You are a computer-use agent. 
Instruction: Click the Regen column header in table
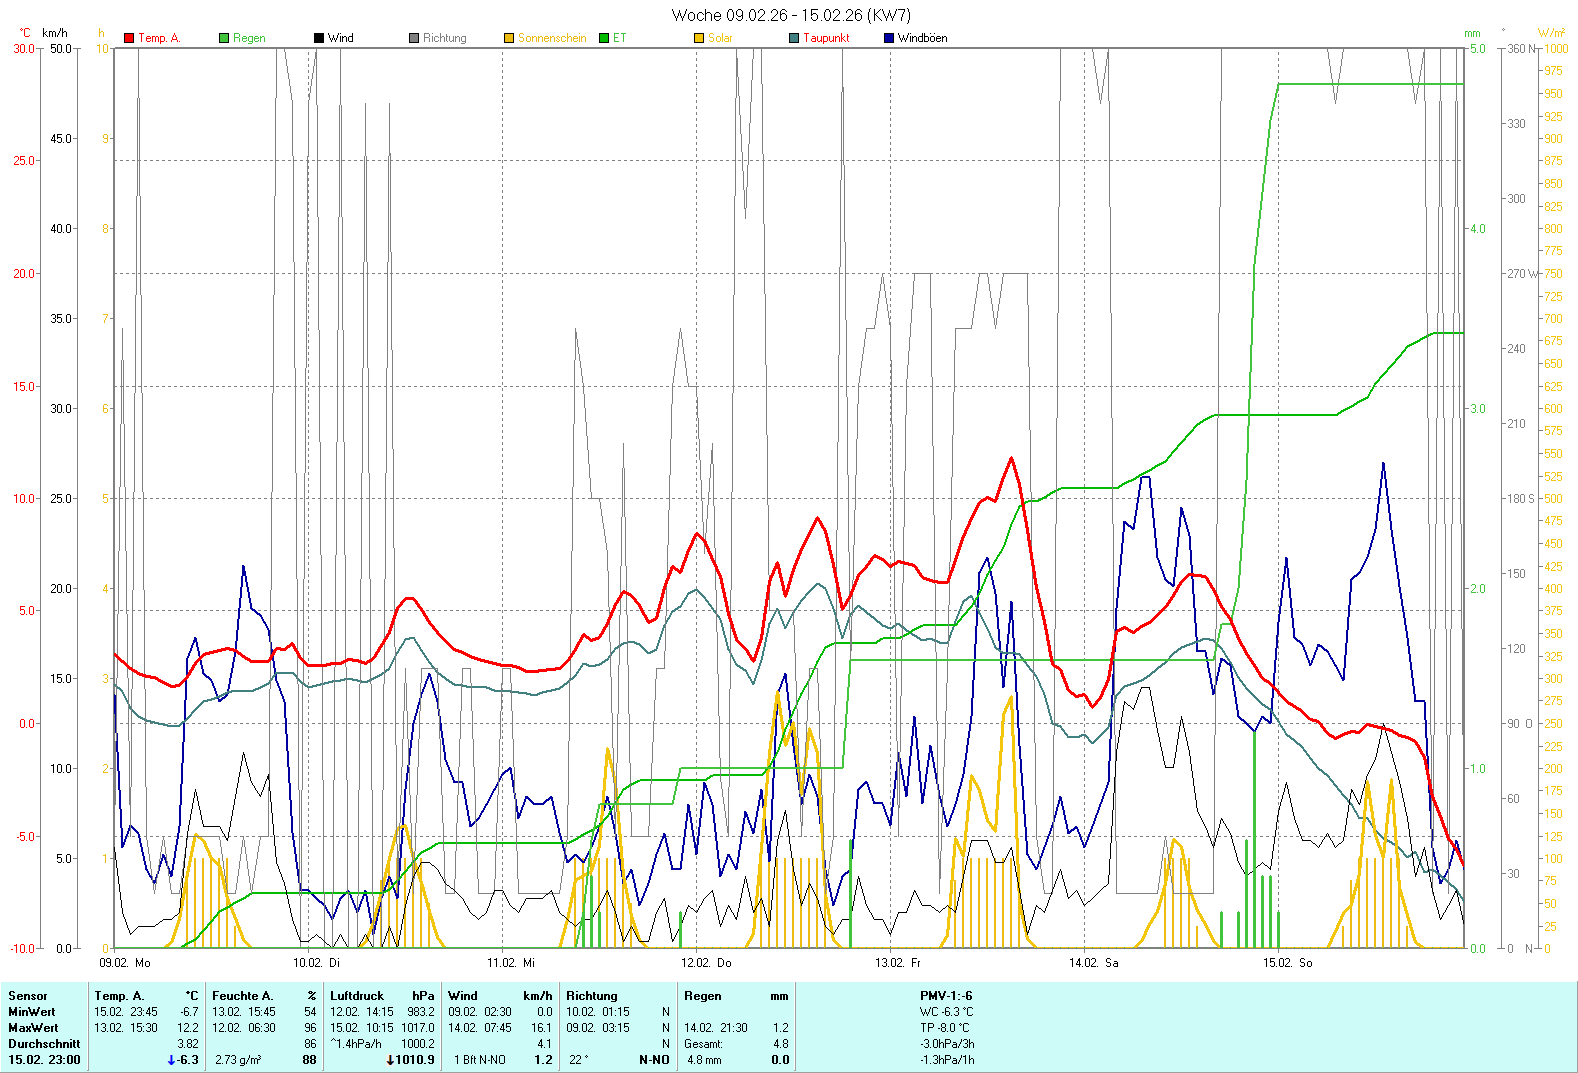point(703,996)
